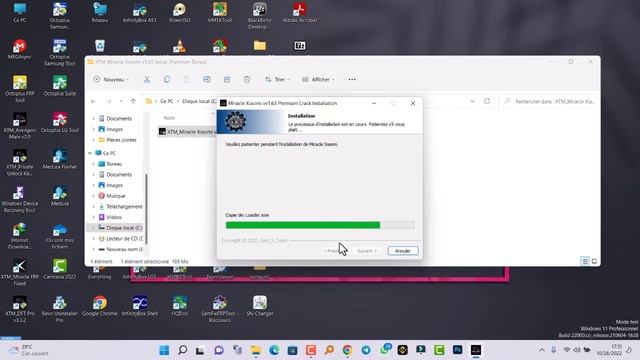This screenshot has height=360, width=640.
Task: Open Ce PC desktop icon
Action: click(x=20, y=13)
